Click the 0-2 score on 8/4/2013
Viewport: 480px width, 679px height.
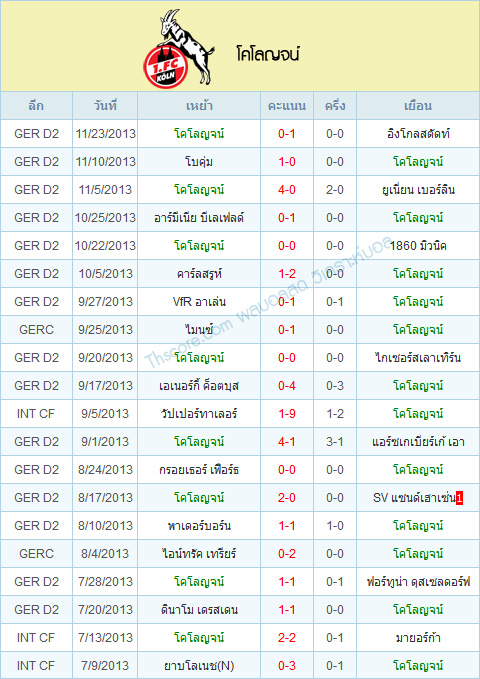click(x=286, y=554)
